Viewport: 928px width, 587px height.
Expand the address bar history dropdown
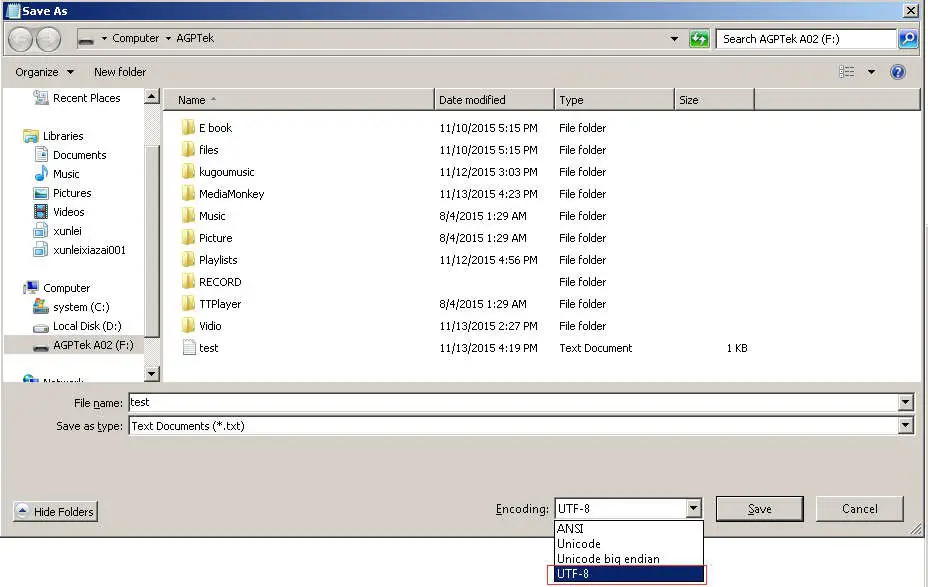pos(674,38)
